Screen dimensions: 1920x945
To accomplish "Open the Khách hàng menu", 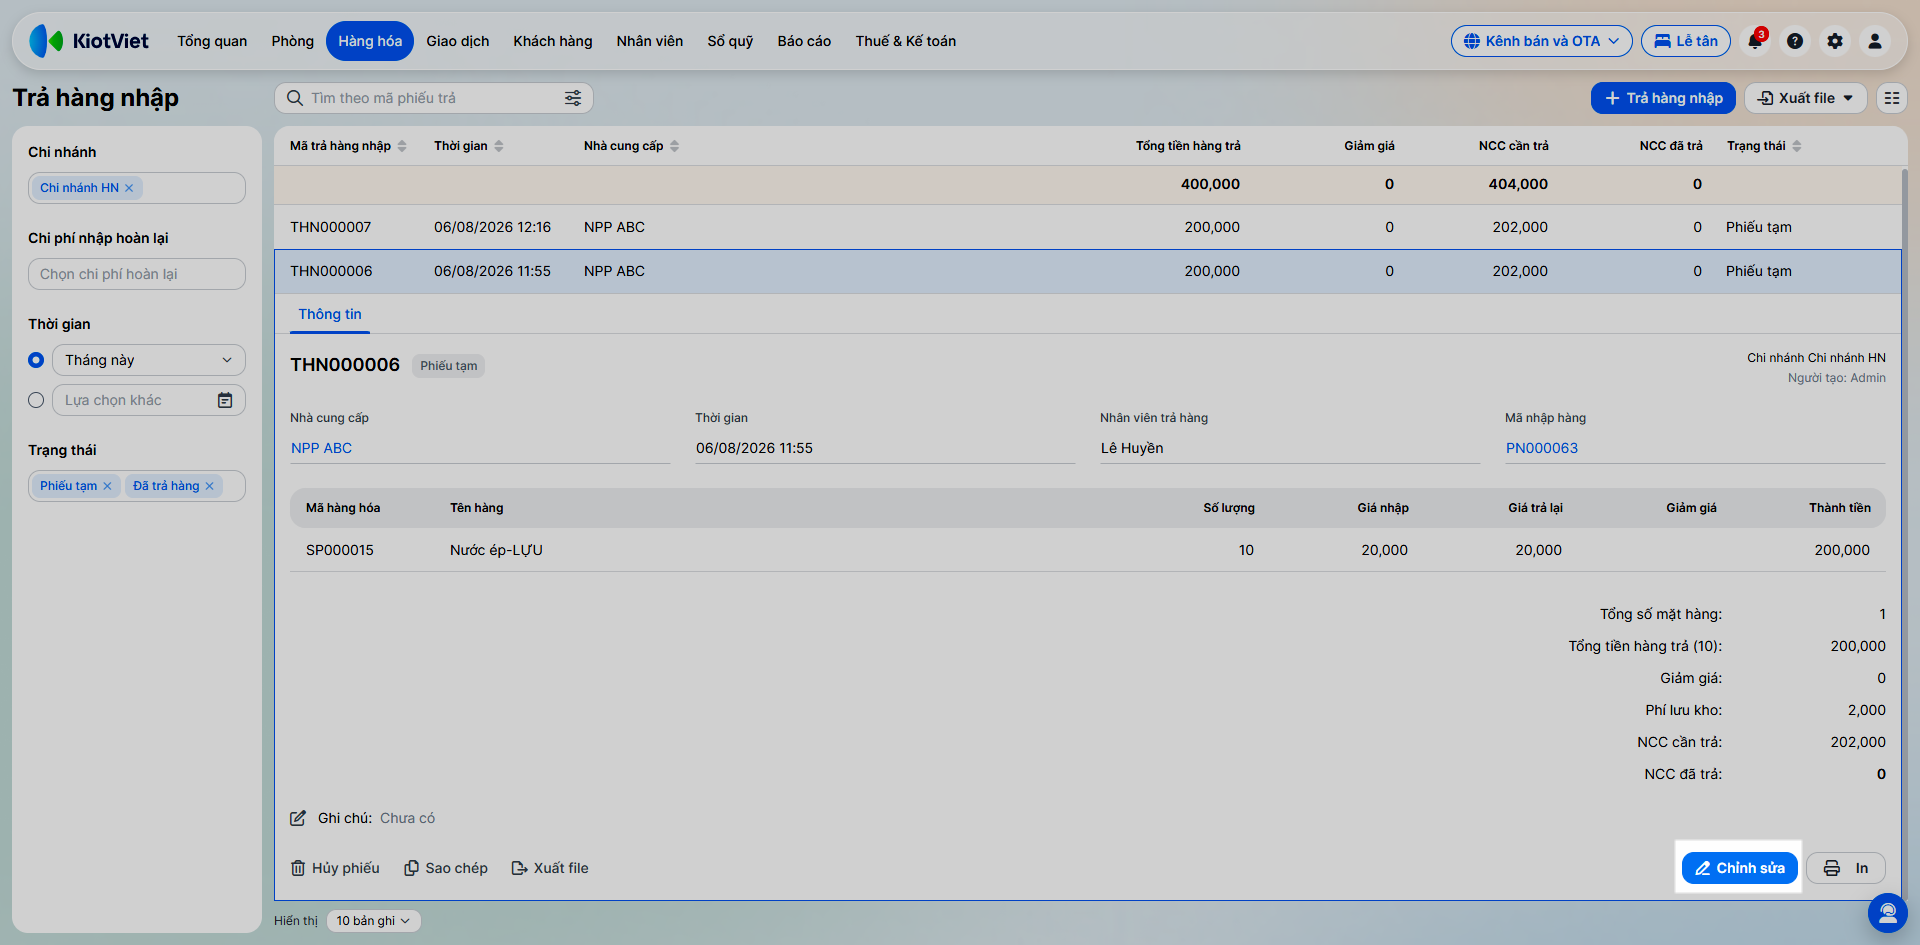I will point(553,41).
